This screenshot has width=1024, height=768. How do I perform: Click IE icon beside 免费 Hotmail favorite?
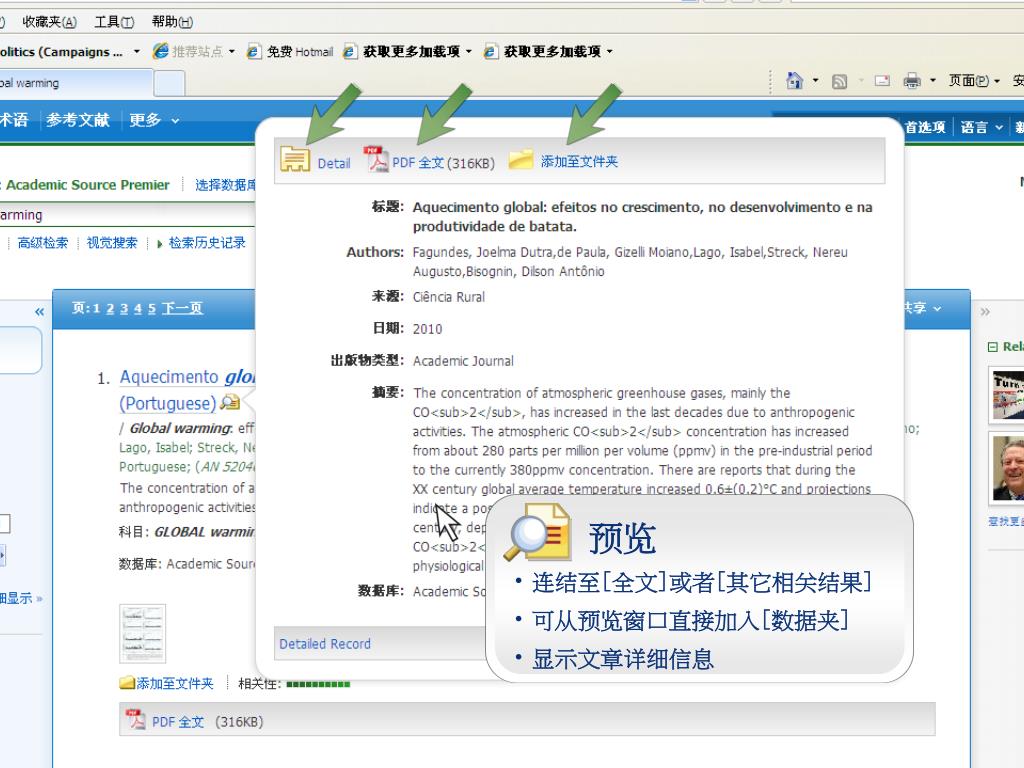[x=253, y=52]
